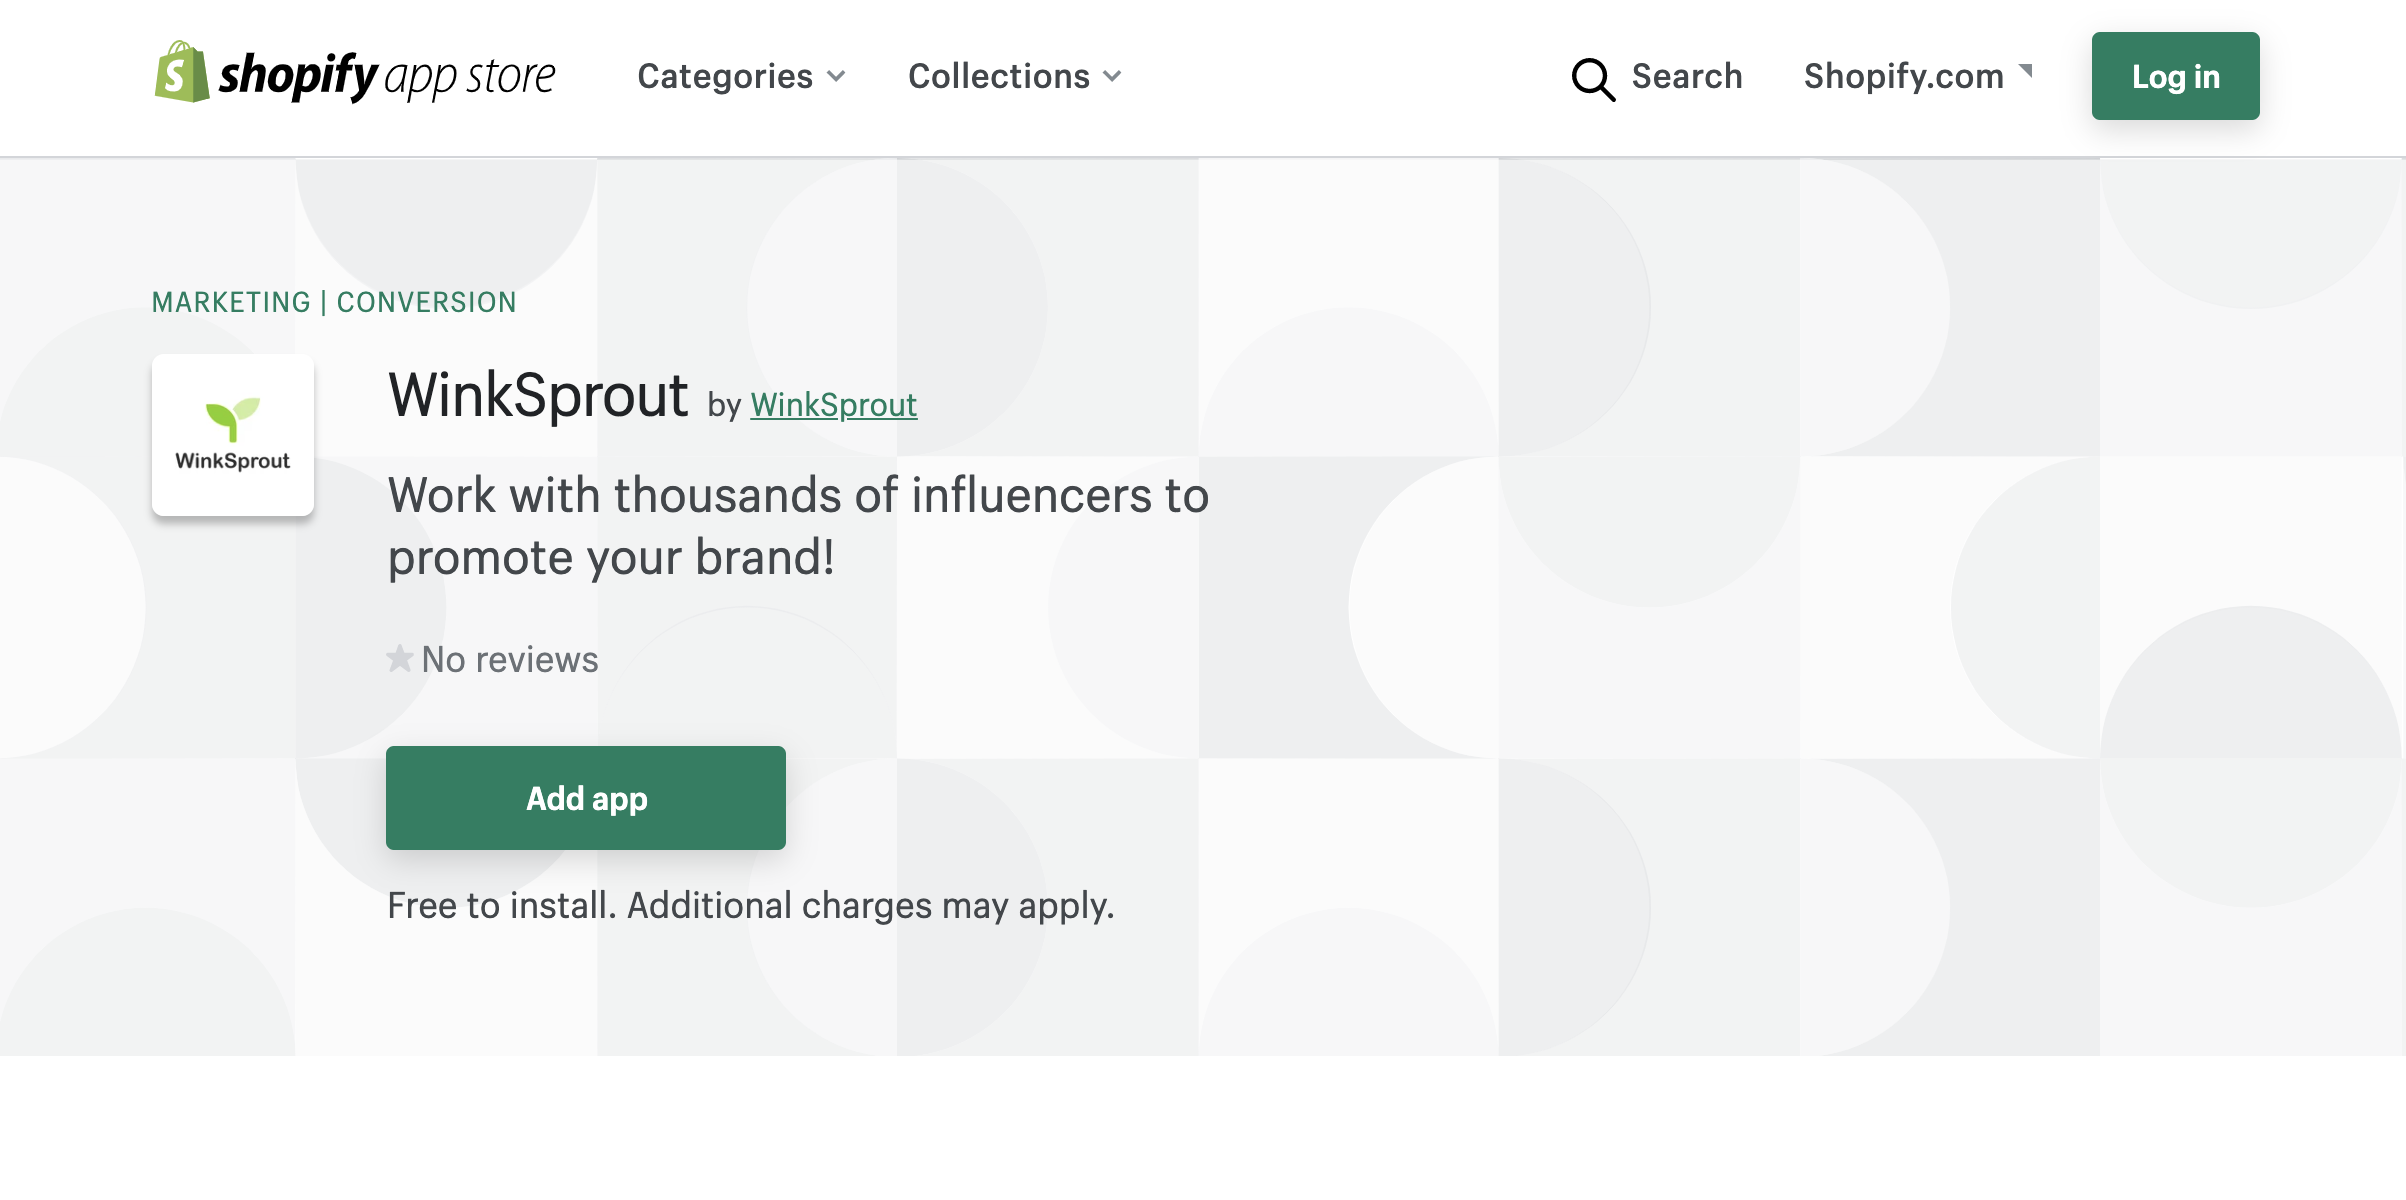Open the Collections menu
Screen dimensions: 2406x1200
pyautogui.click(x=998, y=77)
